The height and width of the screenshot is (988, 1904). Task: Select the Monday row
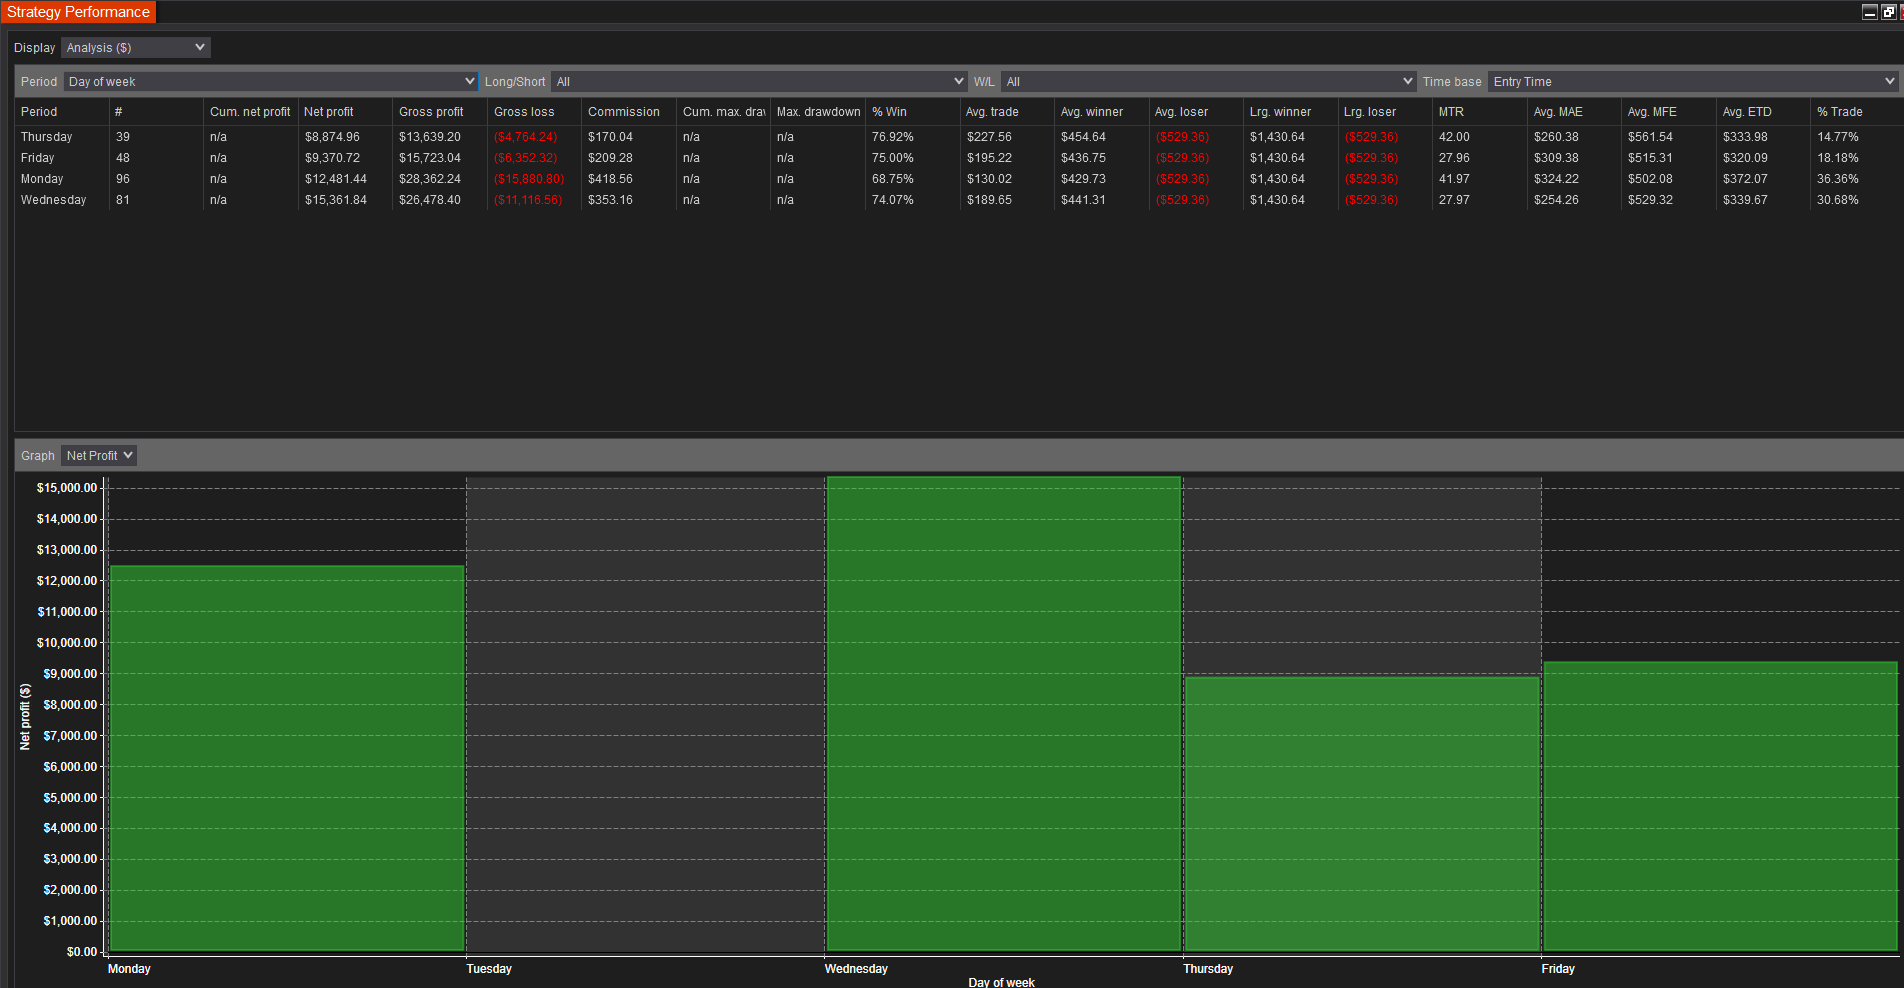(959, 179)
